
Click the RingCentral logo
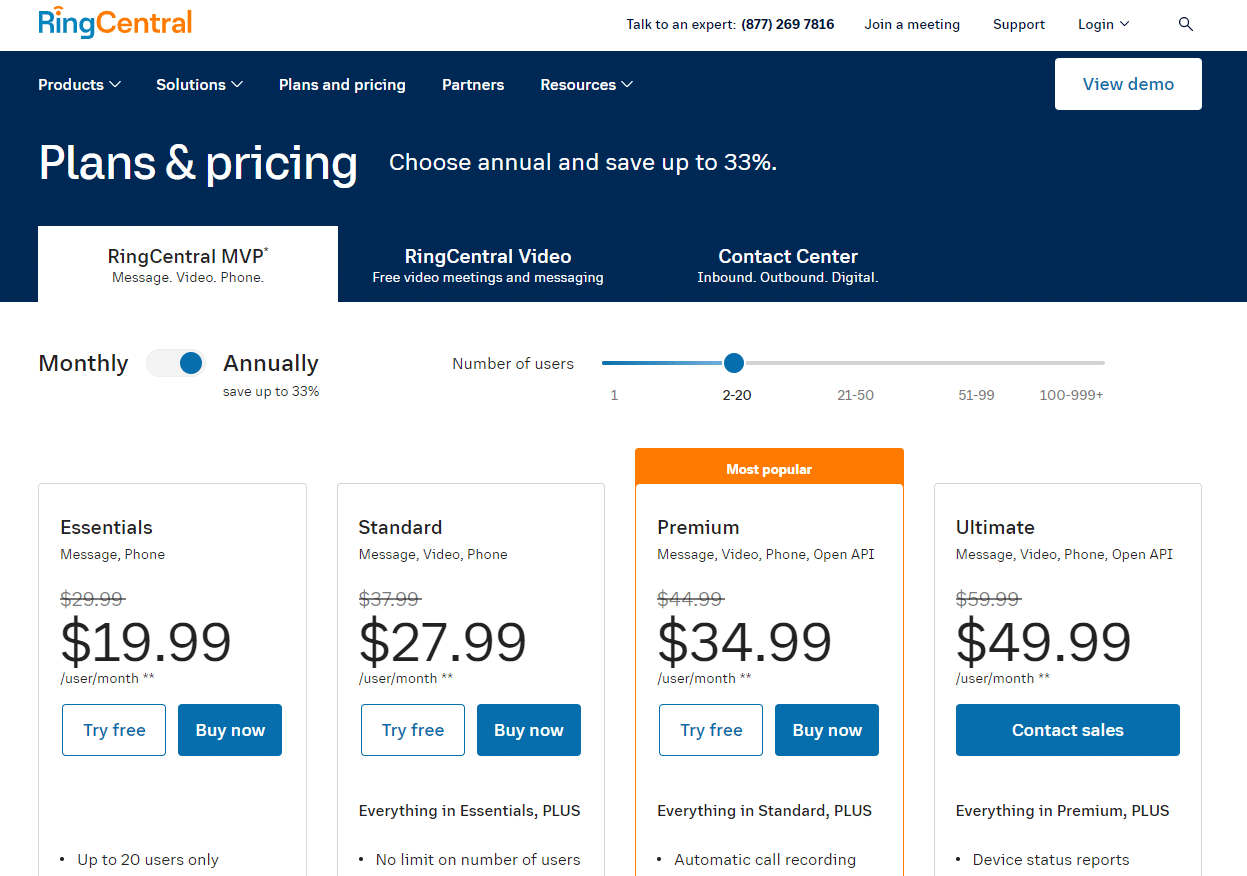(x=115, y=23)
